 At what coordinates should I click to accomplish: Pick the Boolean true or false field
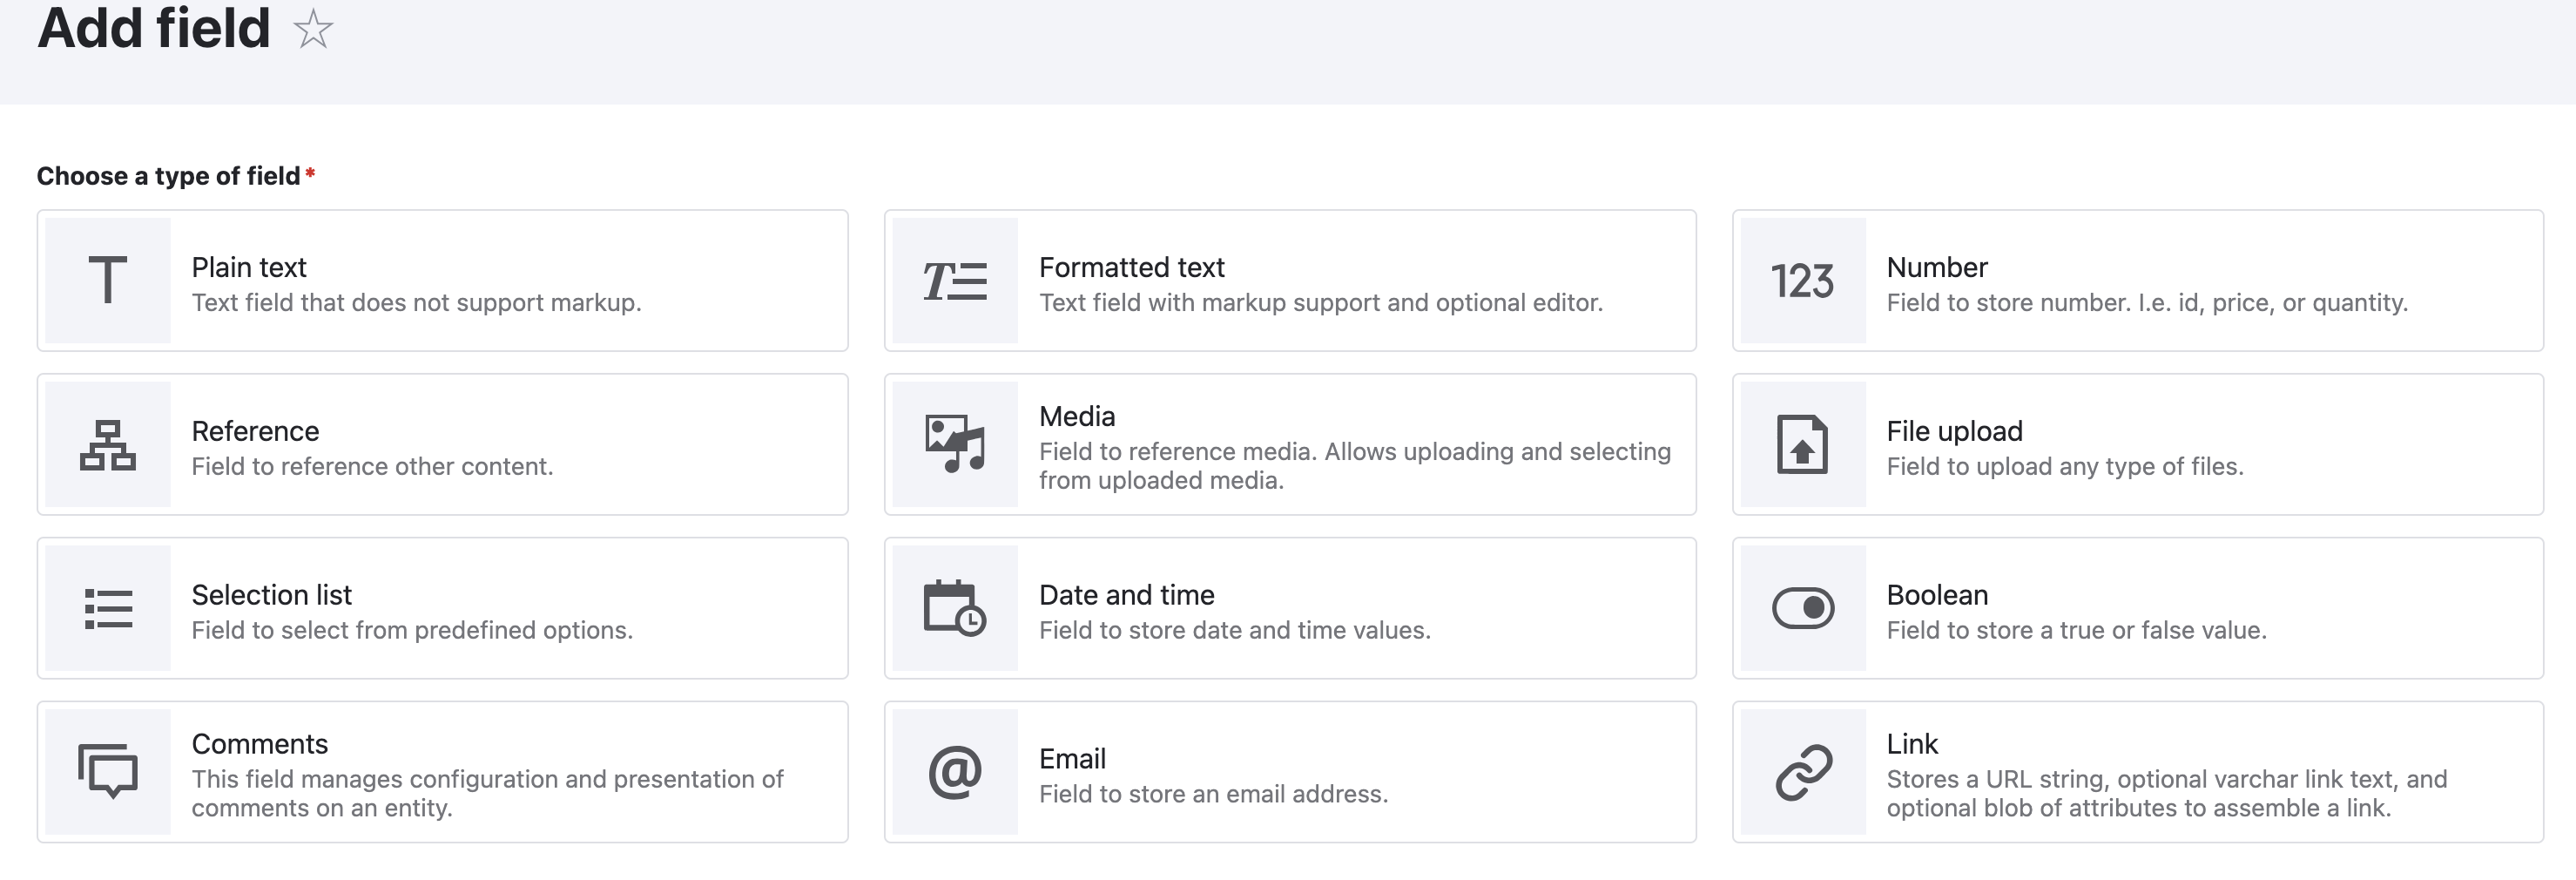point(1937,595)
